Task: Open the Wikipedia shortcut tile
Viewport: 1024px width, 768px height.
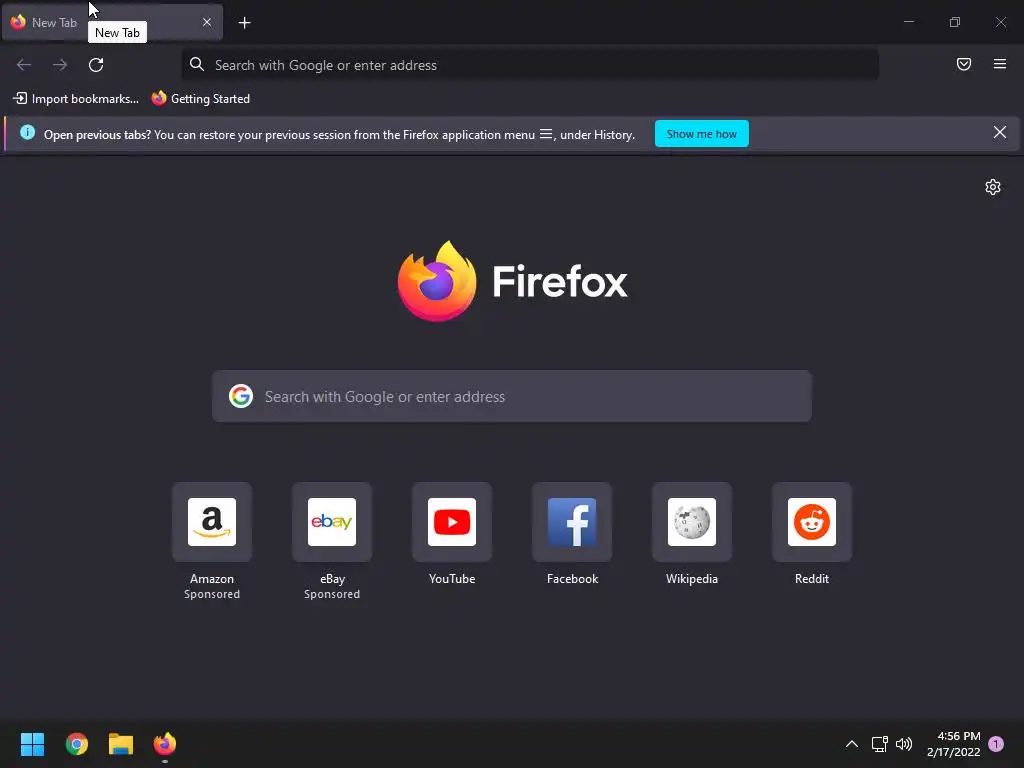Action: (692, 522)
